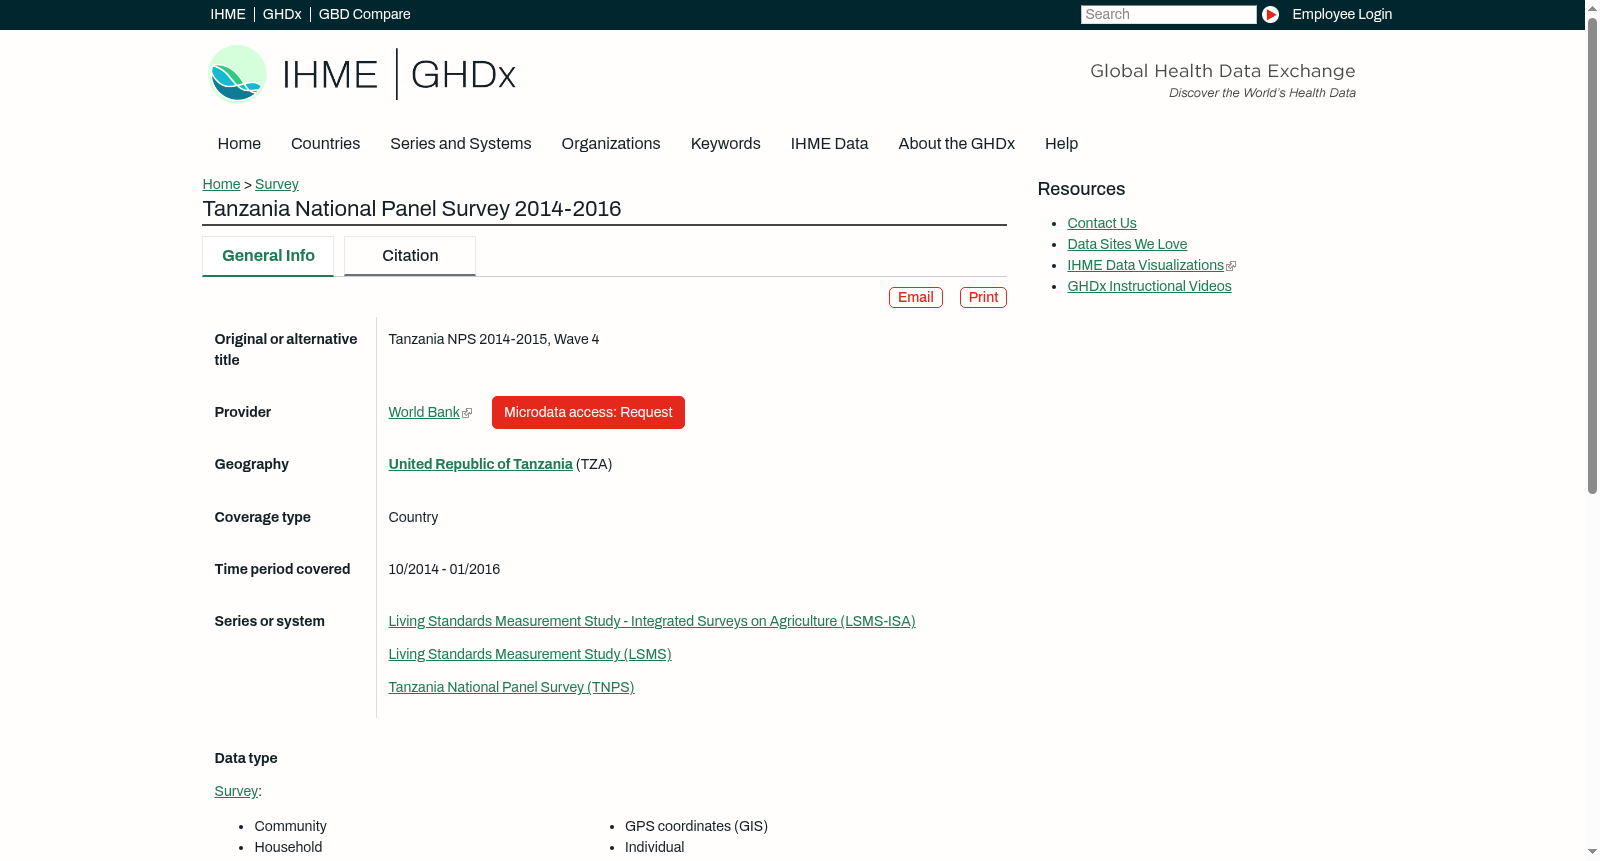
Task: Click the text Tanzania NPS 2014-2015, Wave 4
Action: 494,339
